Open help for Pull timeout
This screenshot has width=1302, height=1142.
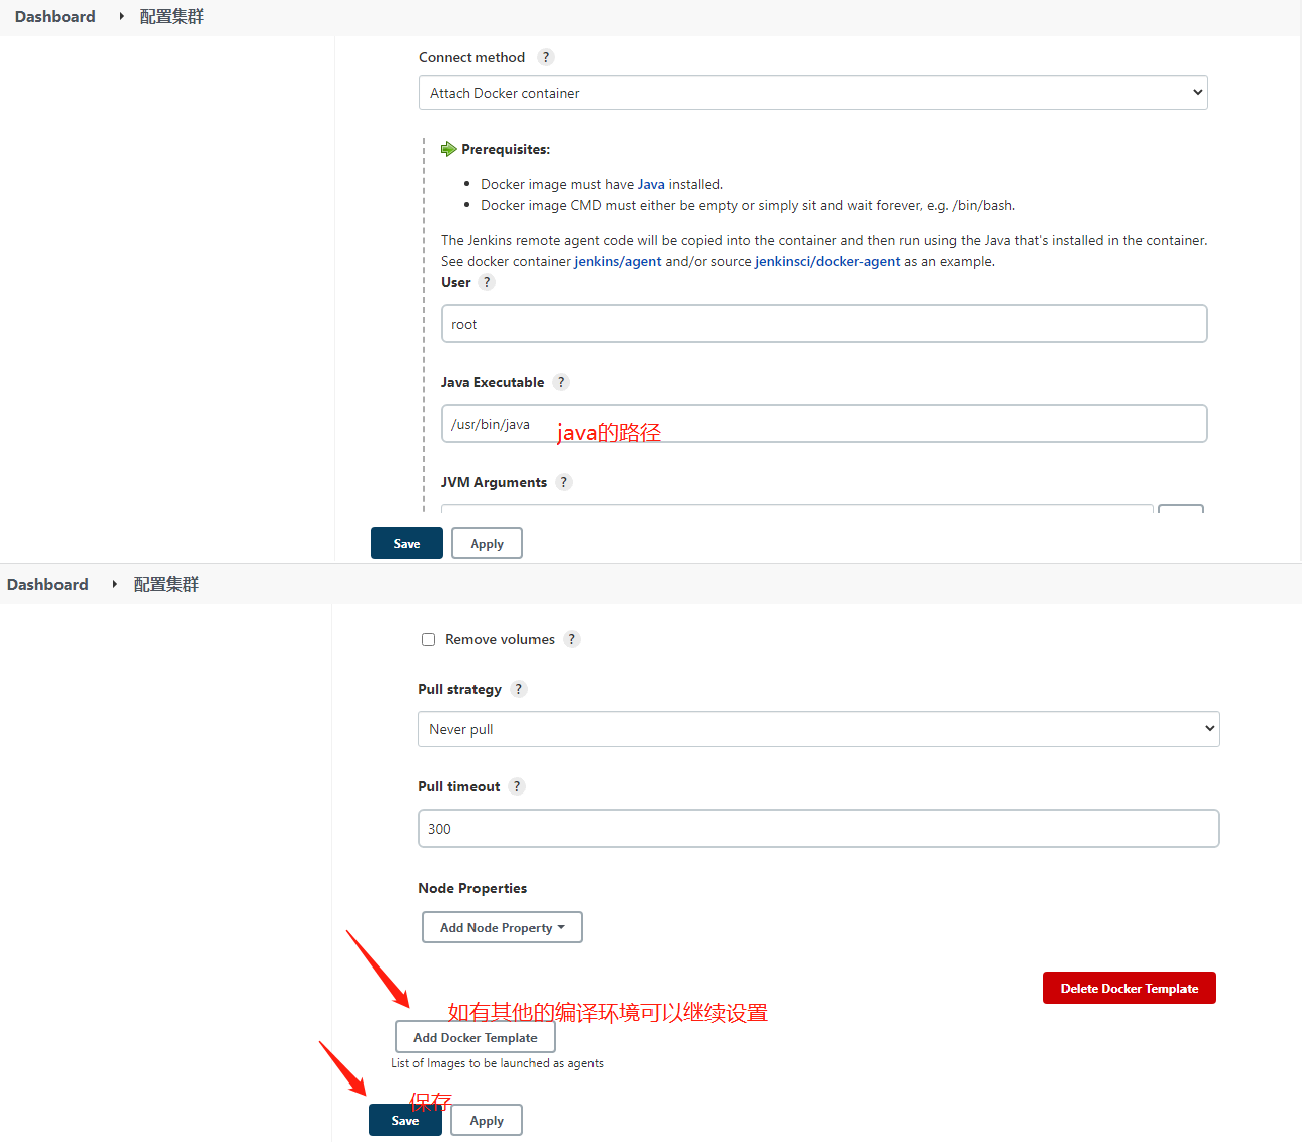coord(517,786)
